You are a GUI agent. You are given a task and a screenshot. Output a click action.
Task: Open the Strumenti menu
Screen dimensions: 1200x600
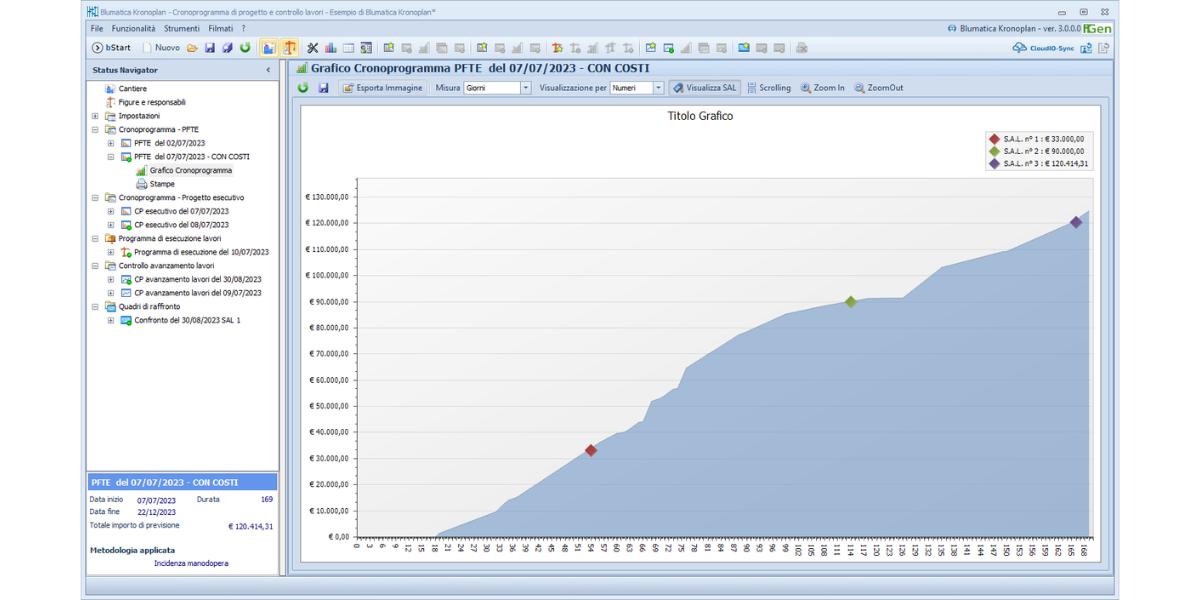pyautogui.click(x=181, y=29)
